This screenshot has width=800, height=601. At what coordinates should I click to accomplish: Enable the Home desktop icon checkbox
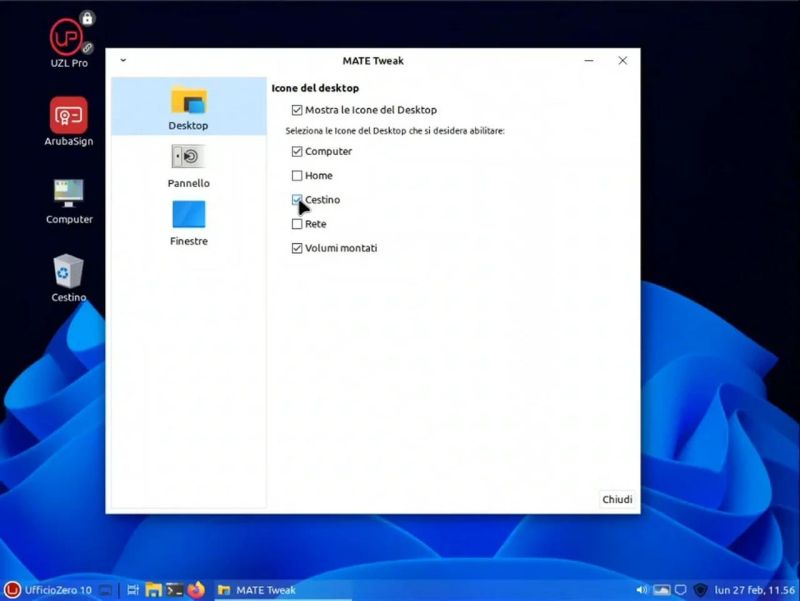(297, 175)
